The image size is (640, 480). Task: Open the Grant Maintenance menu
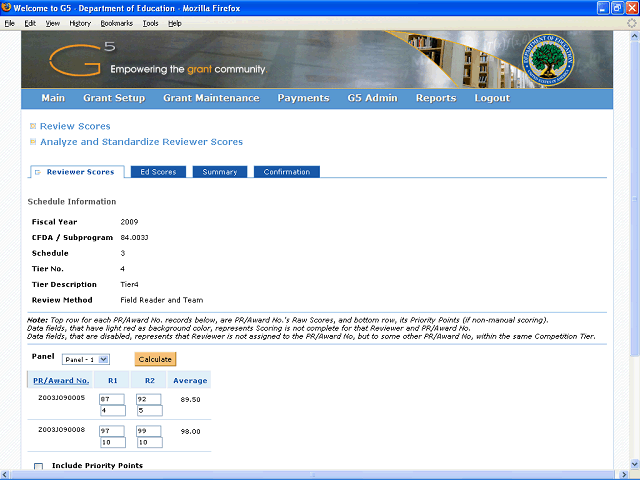[x=211, y=98]
